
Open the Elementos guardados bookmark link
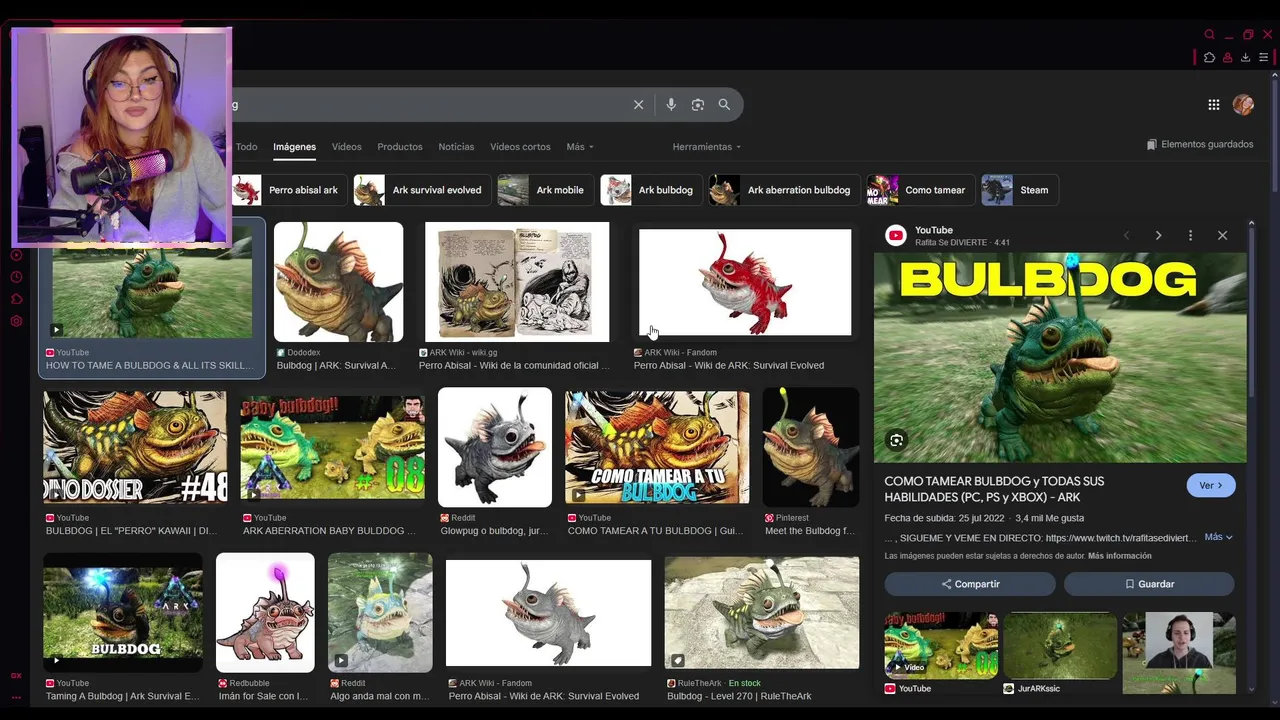(1200, 145)
